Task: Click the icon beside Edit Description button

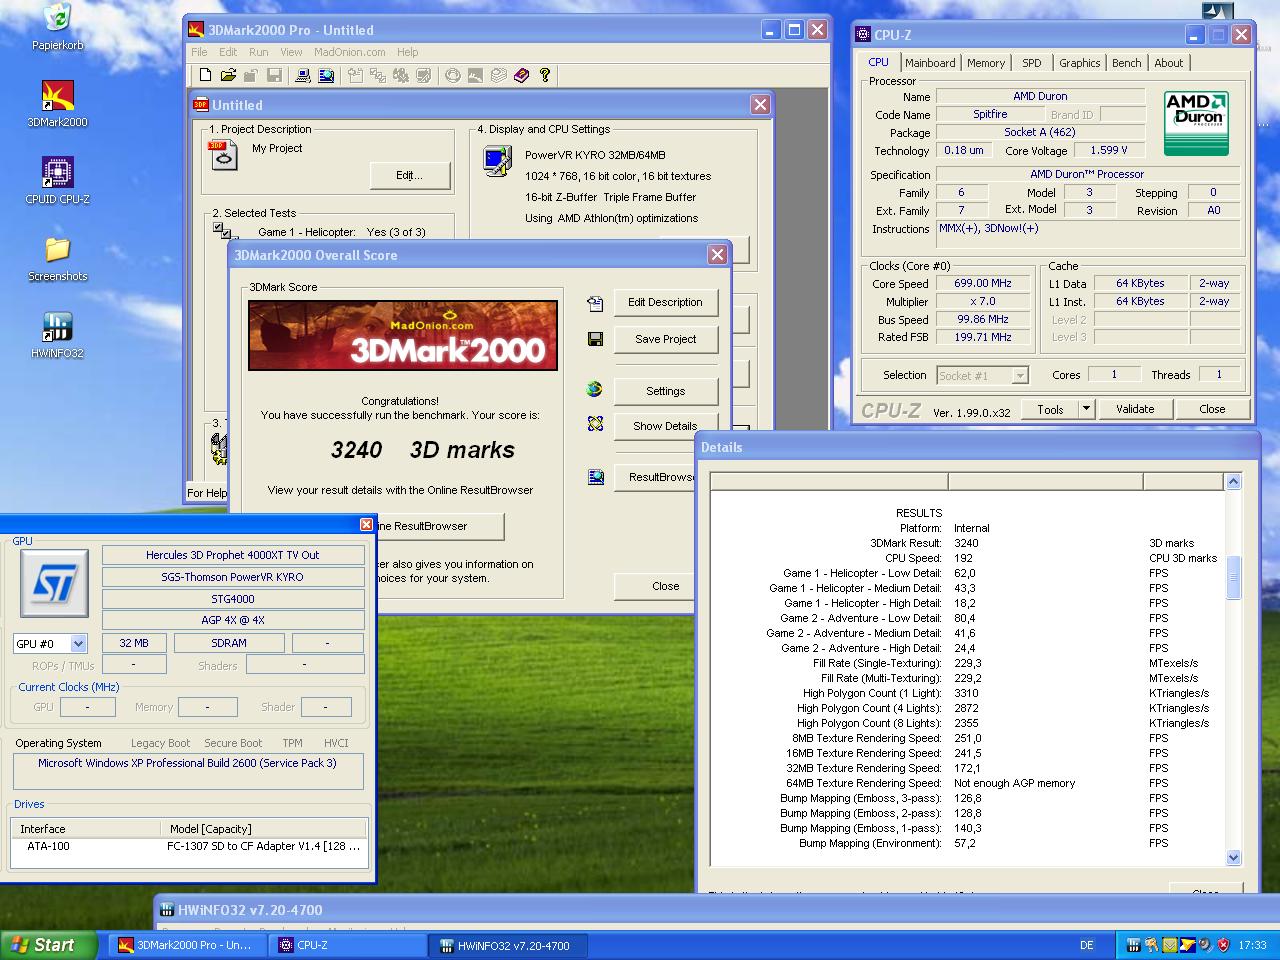Action: [x=595, y=303]
